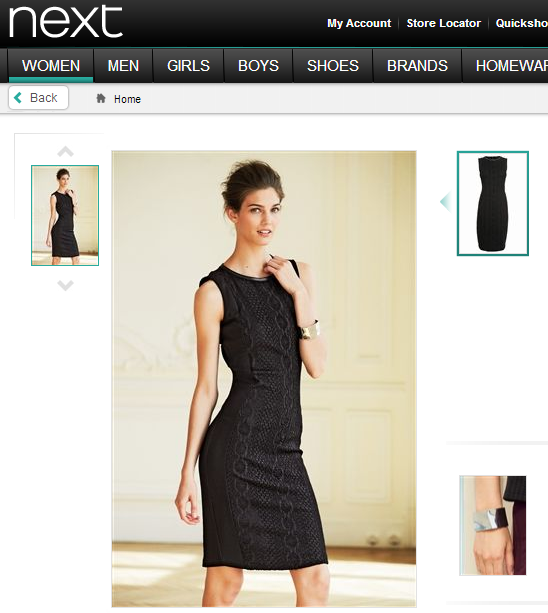The width and height of the screenshot is (548, 613).
Task: Open the MEN menu tab
Action: coord(123,66)
